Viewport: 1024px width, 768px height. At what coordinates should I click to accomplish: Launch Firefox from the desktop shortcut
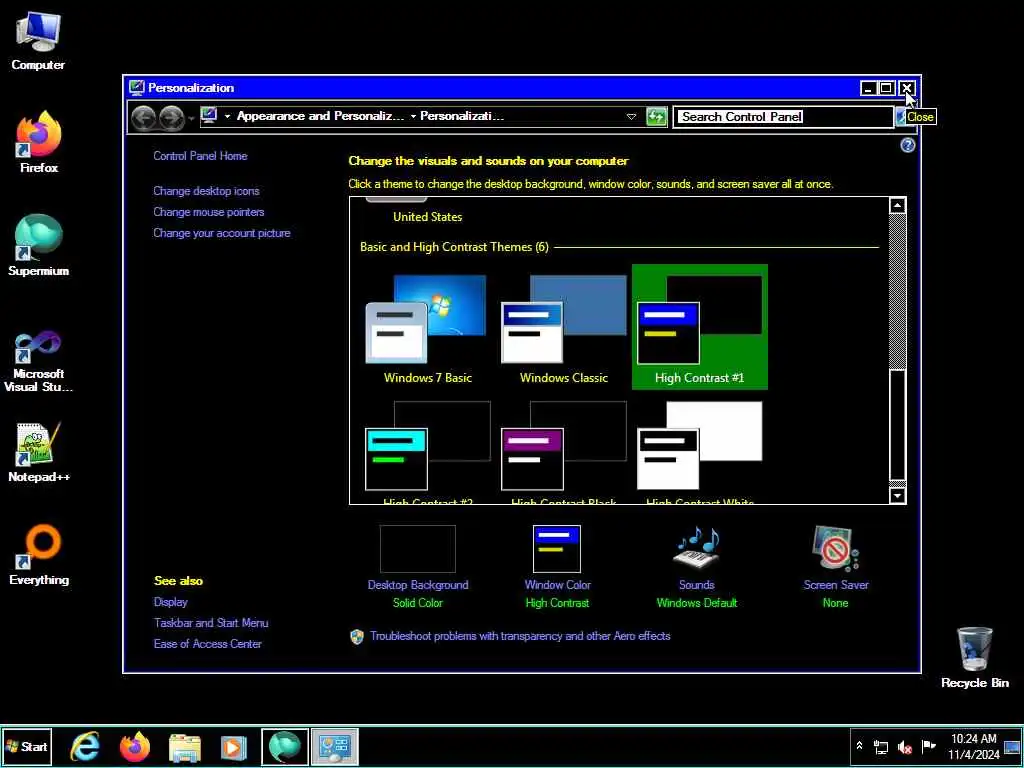39,143
